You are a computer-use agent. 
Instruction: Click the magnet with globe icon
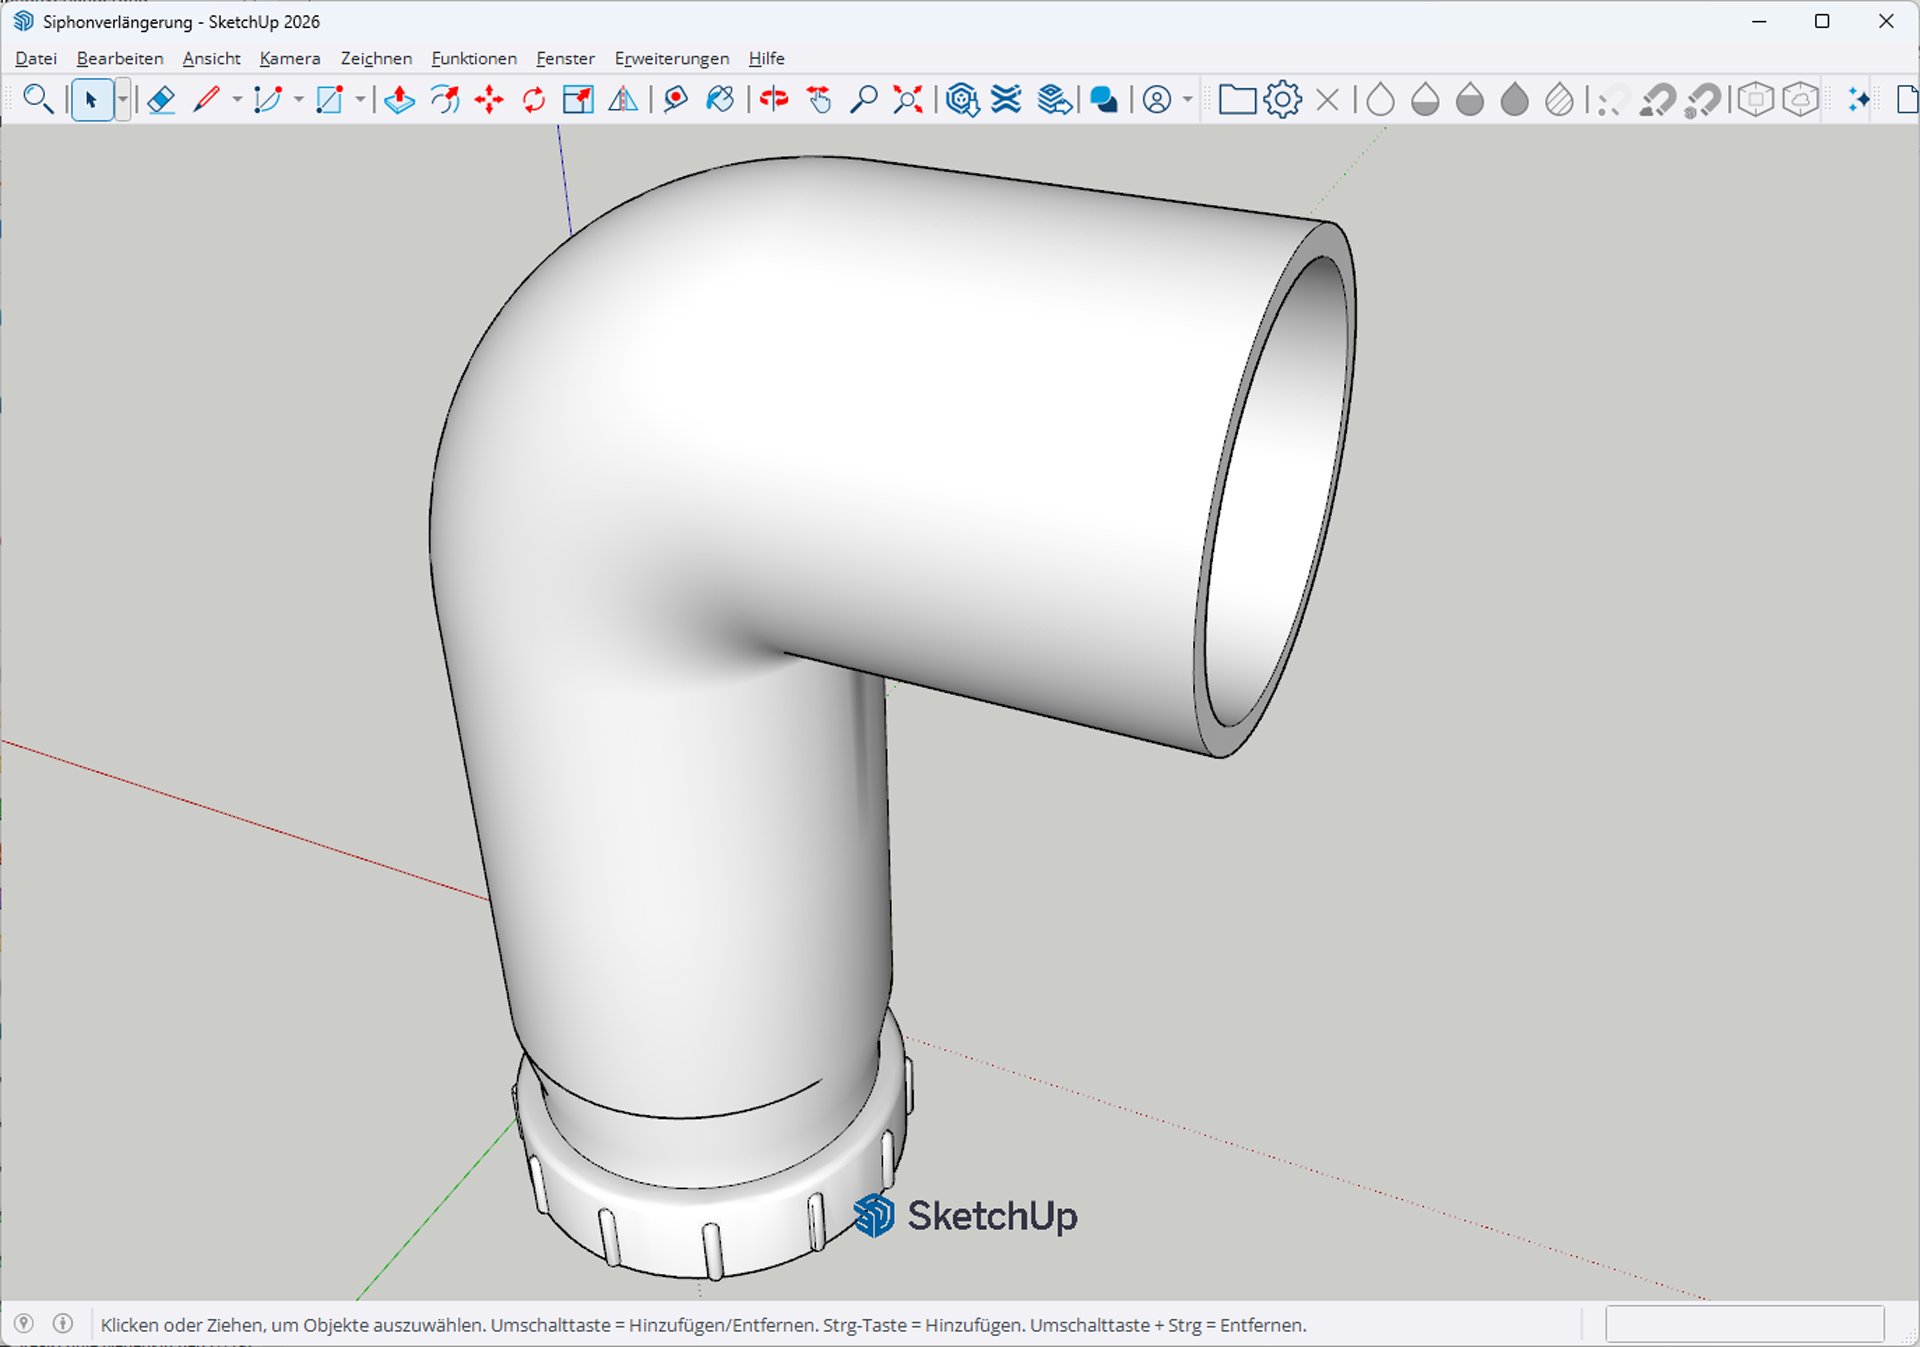tap(1702, 100)
